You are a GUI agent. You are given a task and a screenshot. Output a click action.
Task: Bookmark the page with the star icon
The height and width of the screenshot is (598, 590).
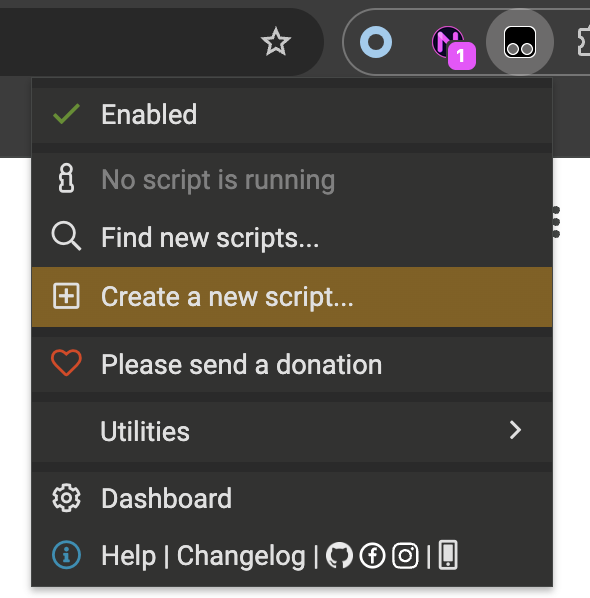[x=276, y=42]
